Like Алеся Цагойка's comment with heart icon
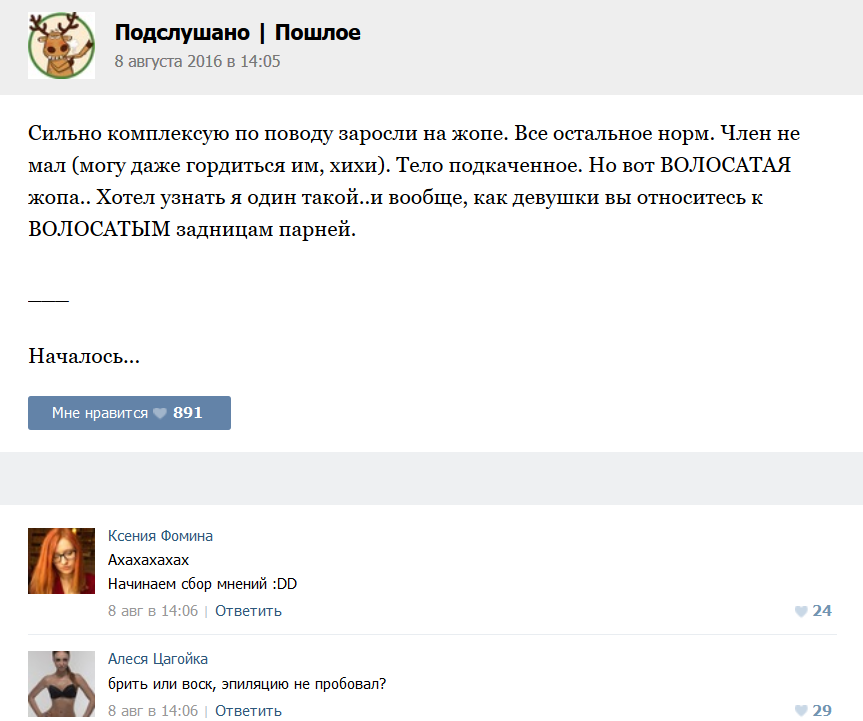 [x=801, y=711]
